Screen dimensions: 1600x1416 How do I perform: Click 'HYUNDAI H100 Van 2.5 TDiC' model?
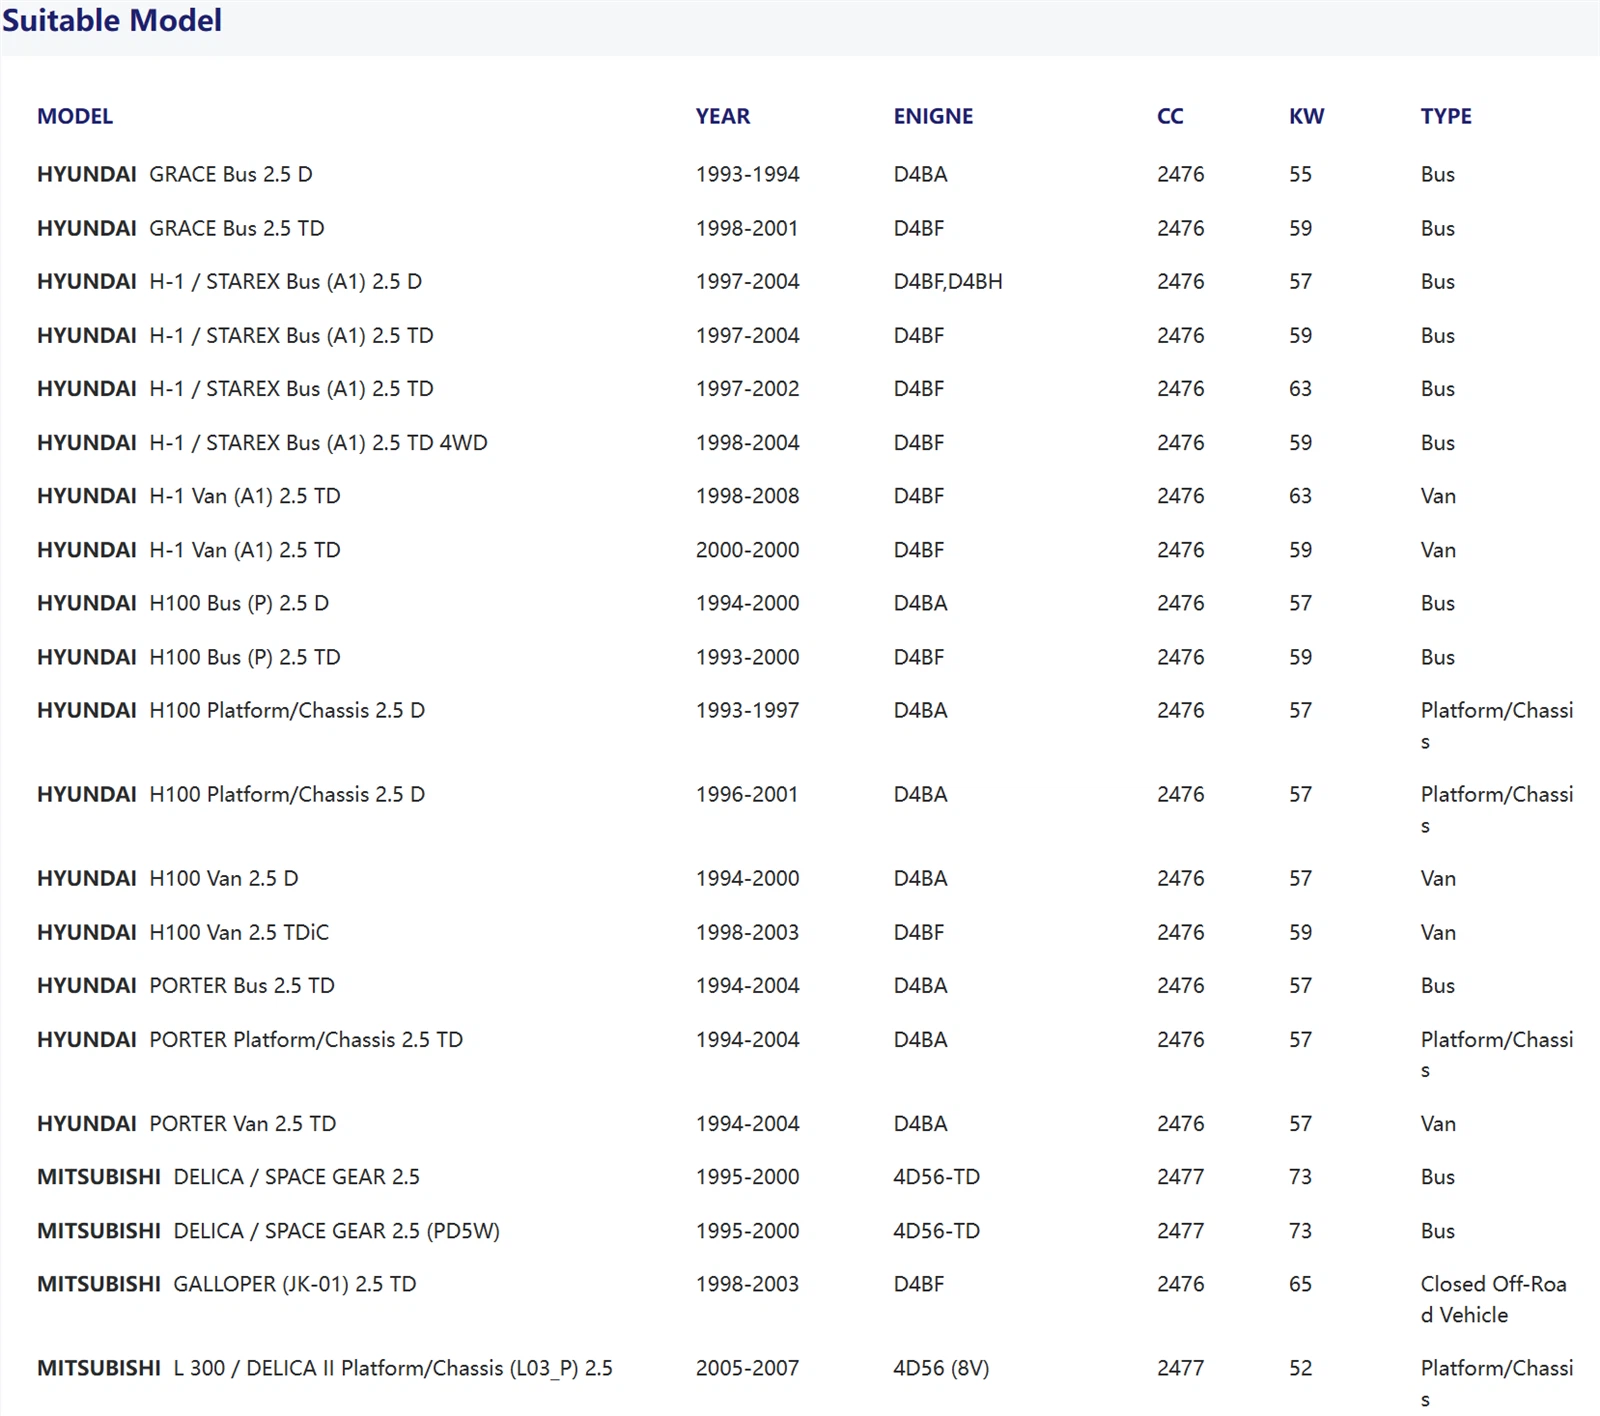(x=183, y=932)
